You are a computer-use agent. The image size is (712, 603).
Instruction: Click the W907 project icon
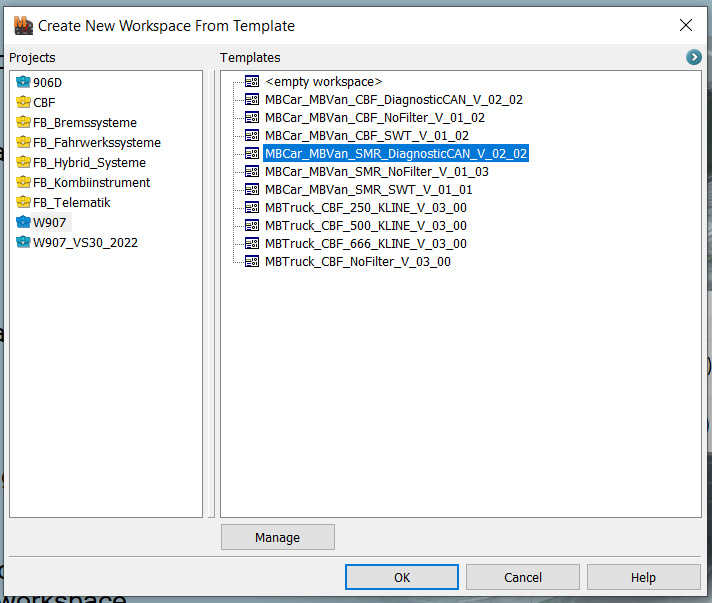coord(23,222)
